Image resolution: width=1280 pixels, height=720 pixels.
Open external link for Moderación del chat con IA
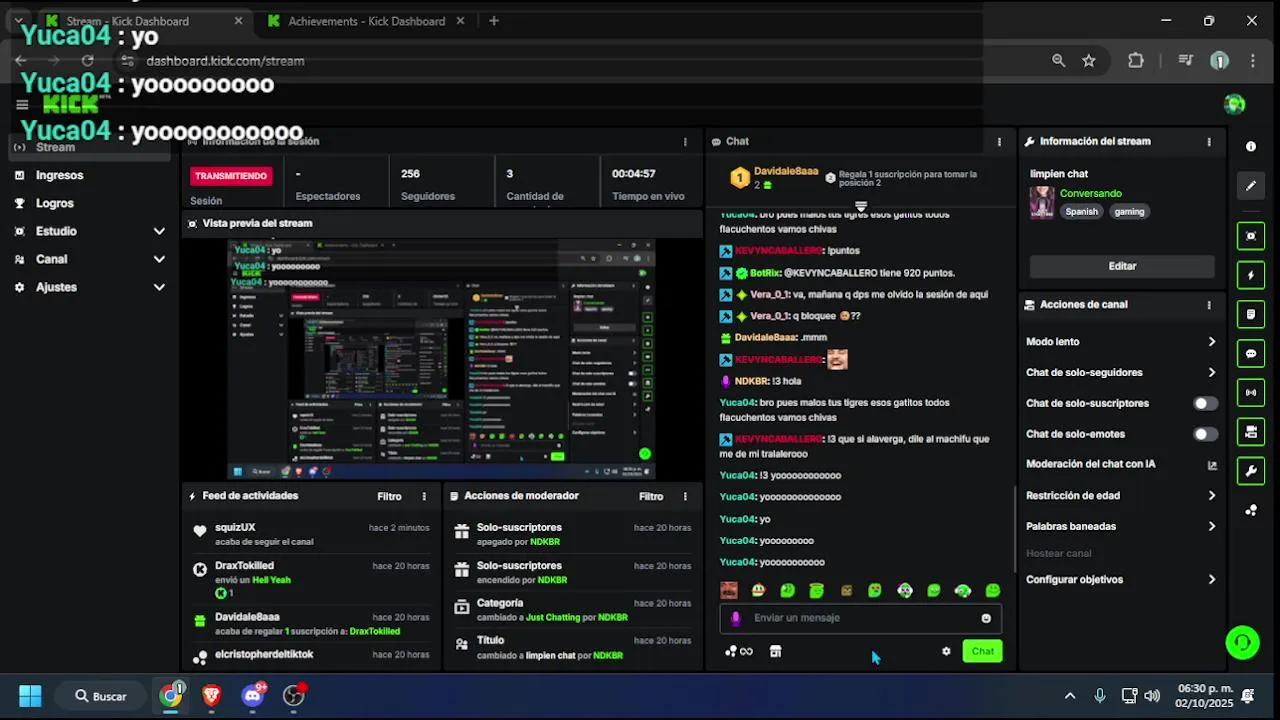pyautogui.click(x=1212, y=465)
